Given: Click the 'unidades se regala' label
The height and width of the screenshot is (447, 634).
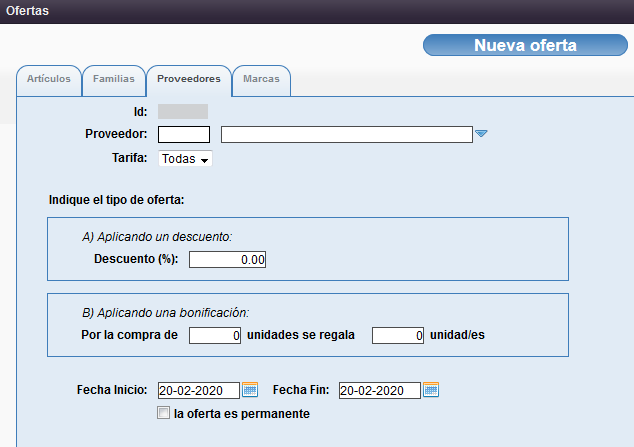Looking at the screenshot, I should [x=301, y=335].
